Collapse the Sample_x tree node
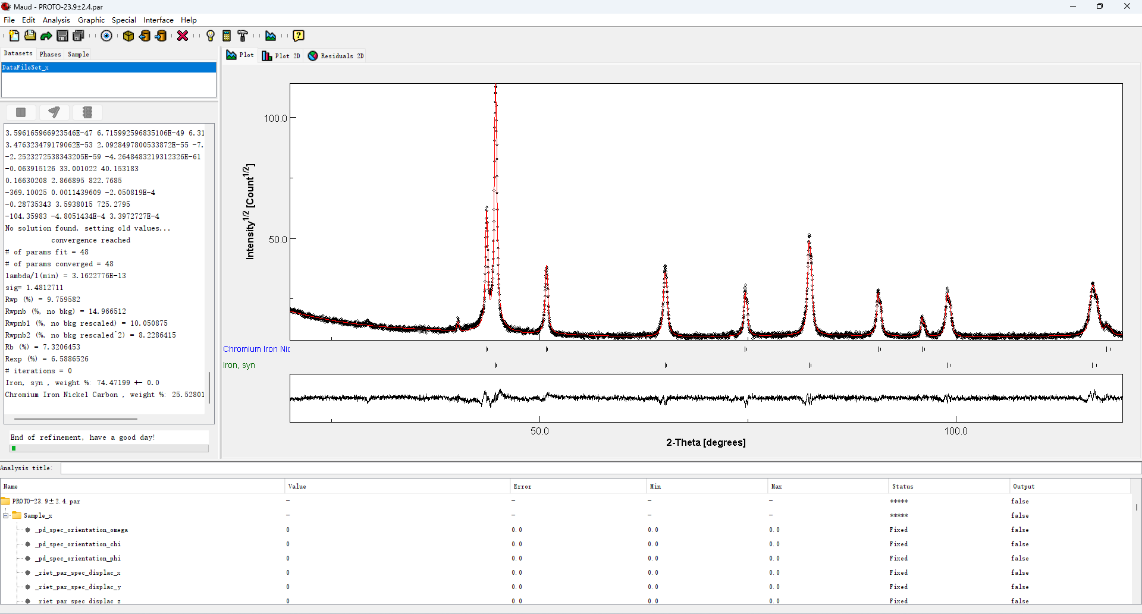The image size is (1142, 614). click(x=6, y=515)
